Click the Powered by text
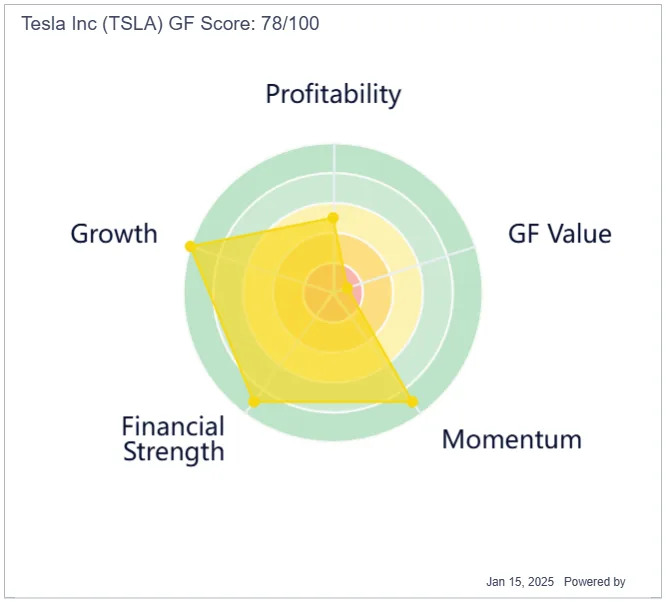 coord(594,582)
